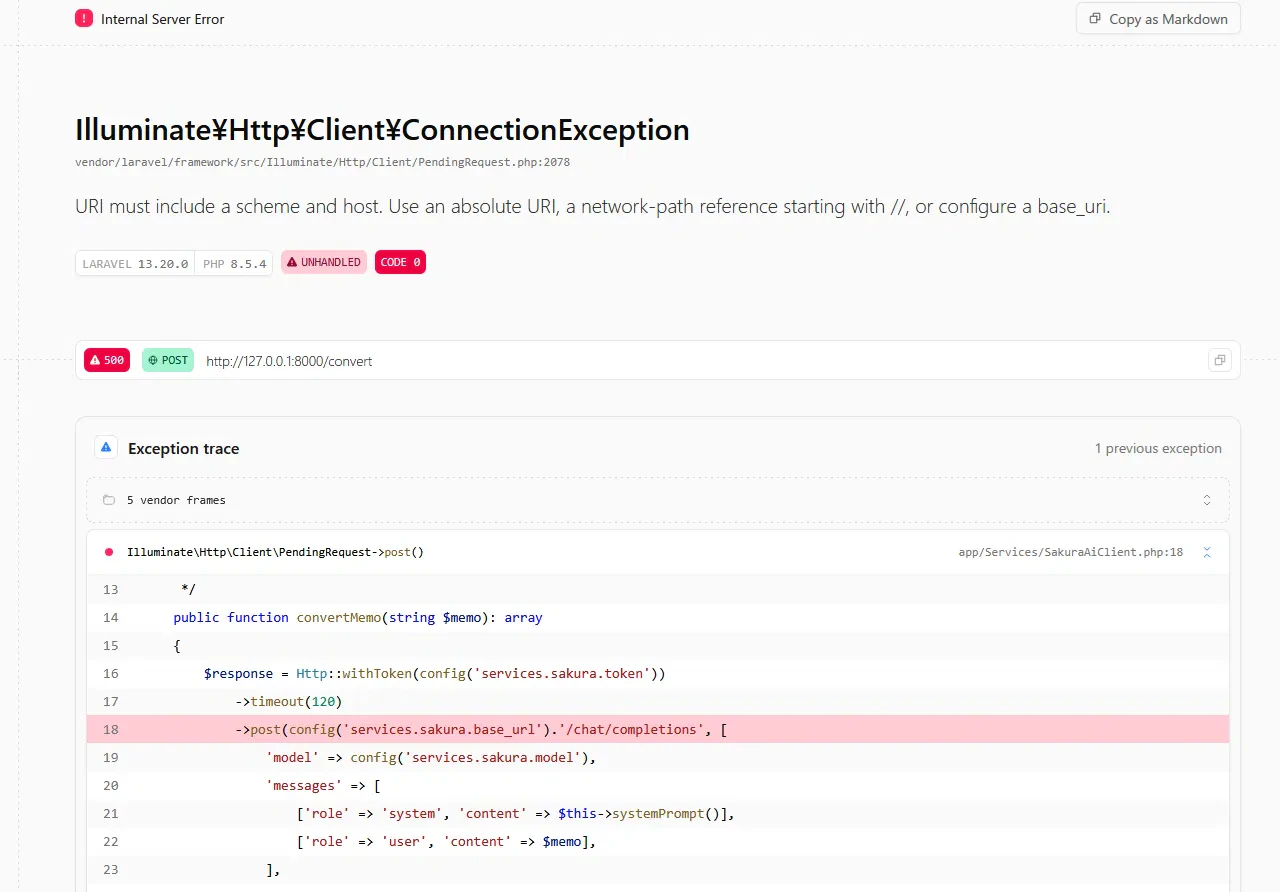1280x892 pixels.
Task: Click the app/Services/SakuraAiClient.php:18 file path
Action: (1070, 552)
